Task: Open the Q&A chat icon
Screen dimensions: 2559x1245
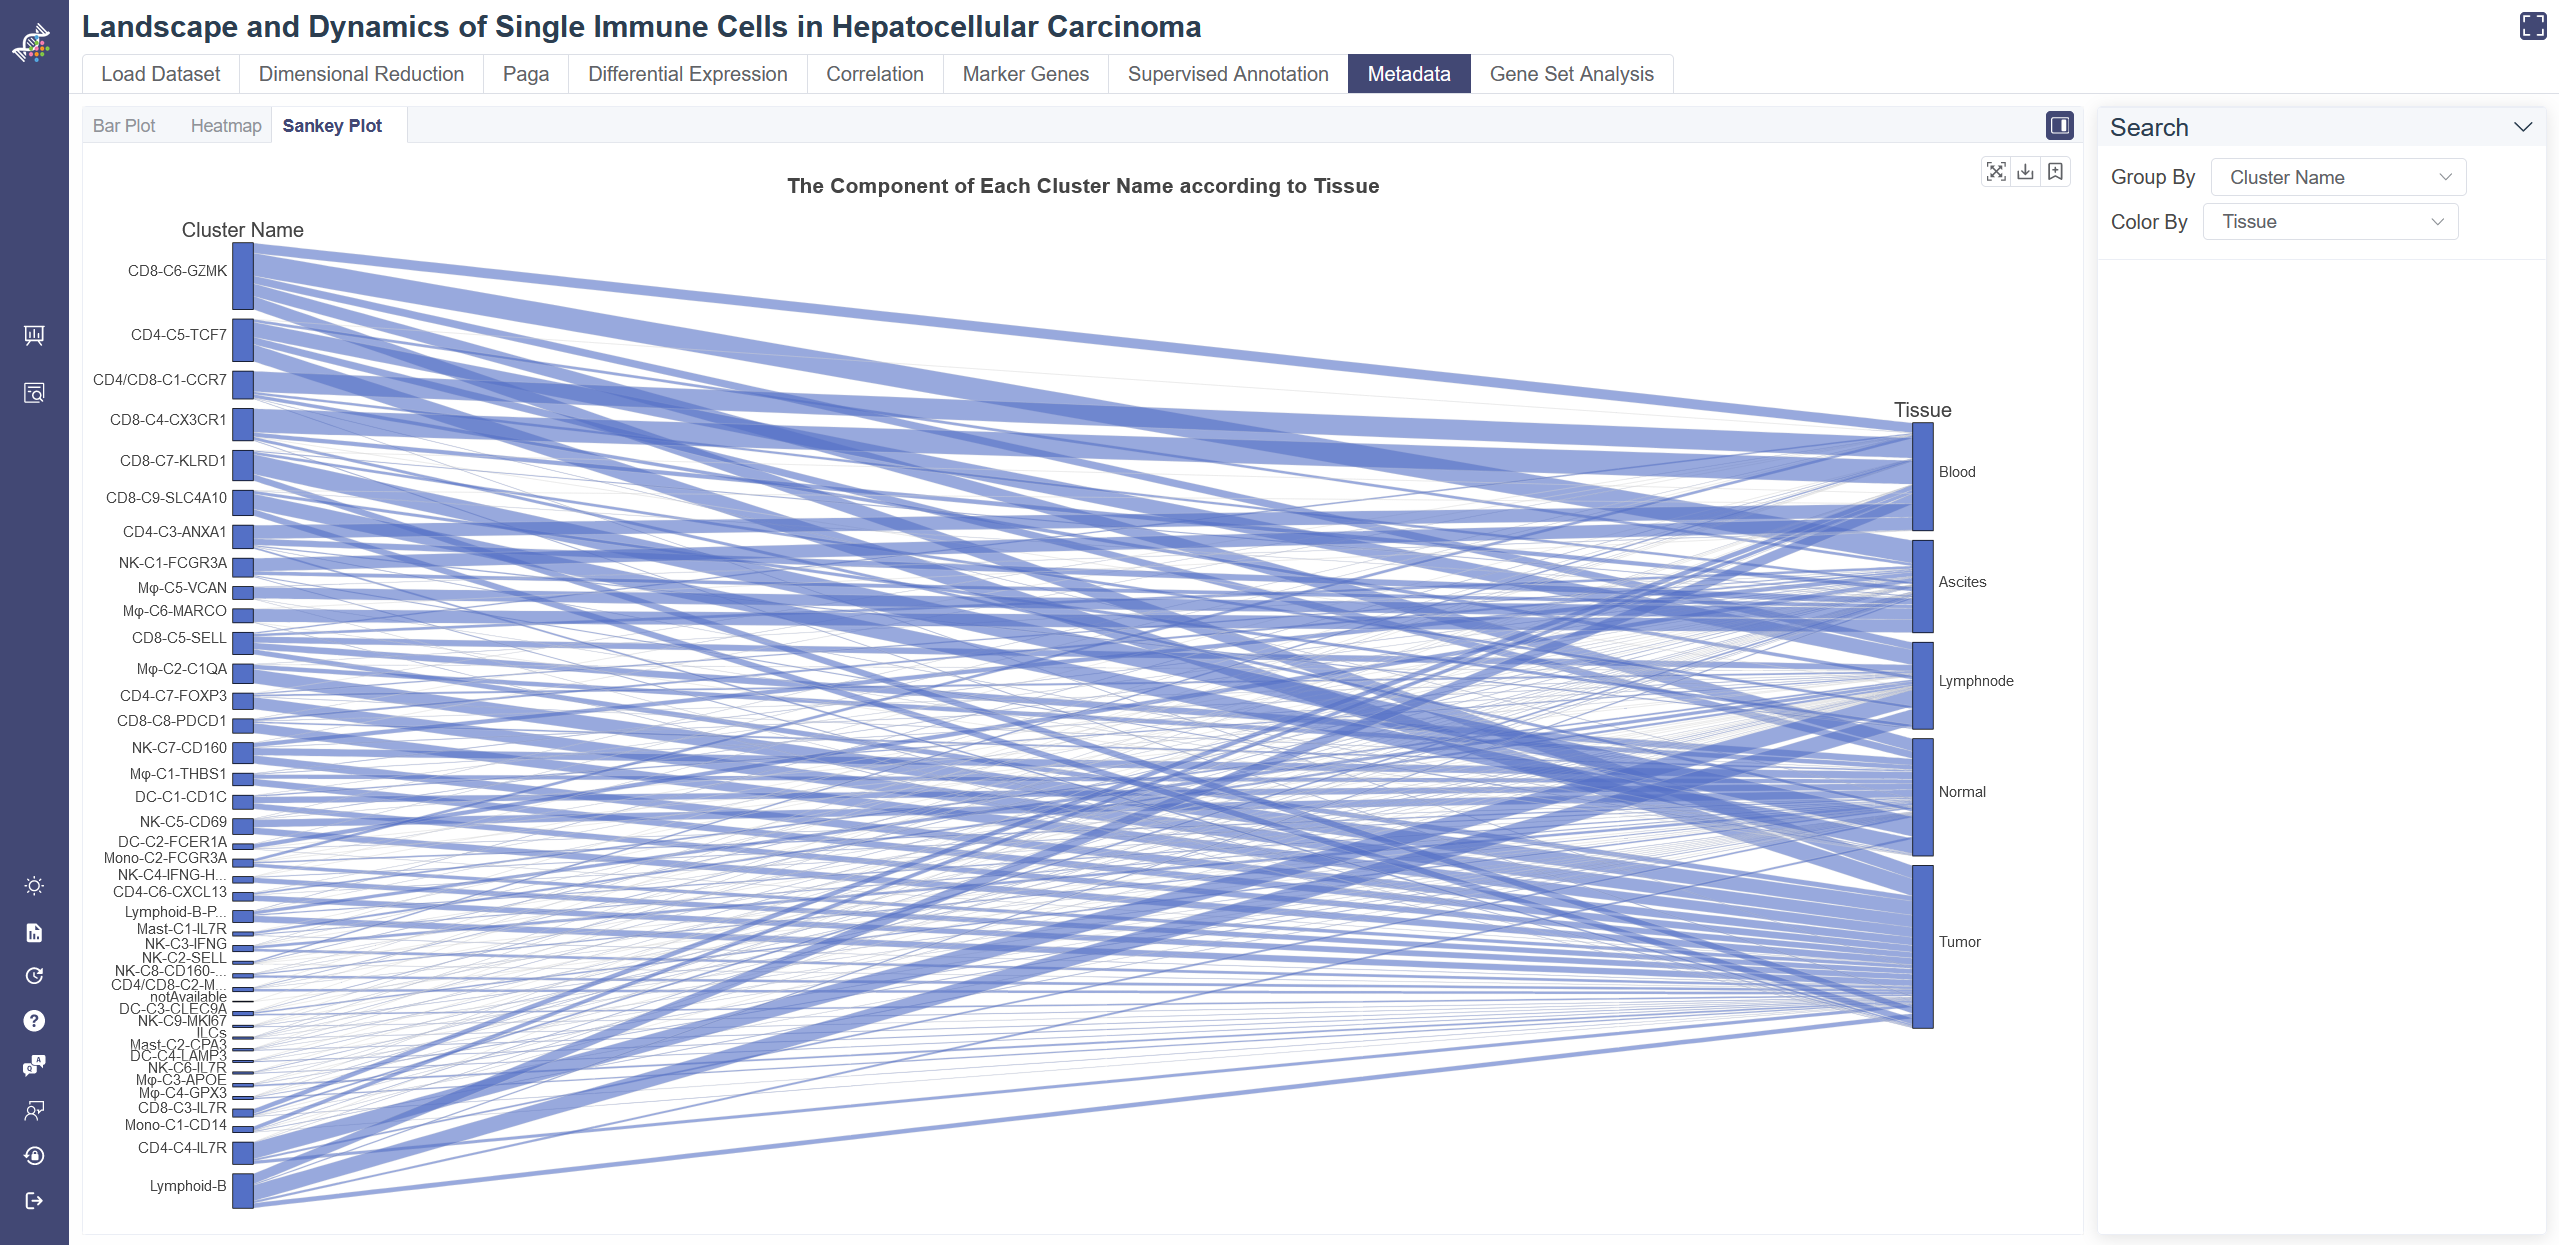Action: click(x=34, y=1066)
